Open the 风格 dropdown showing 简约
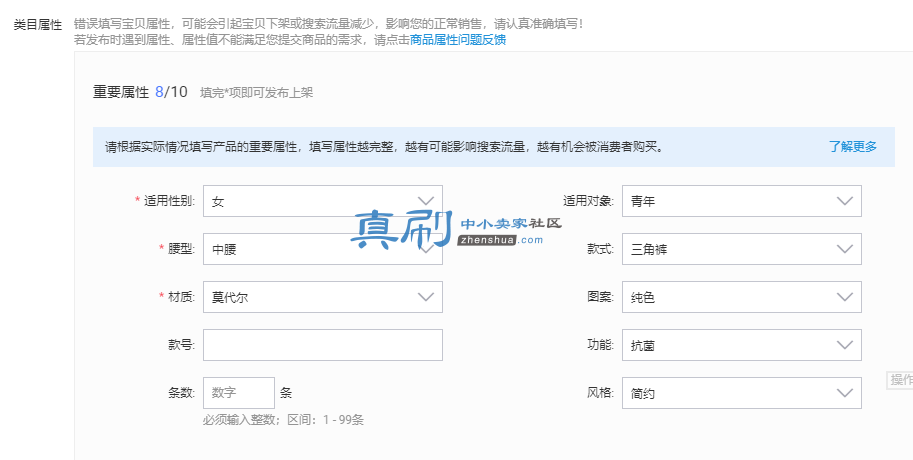 741,393
